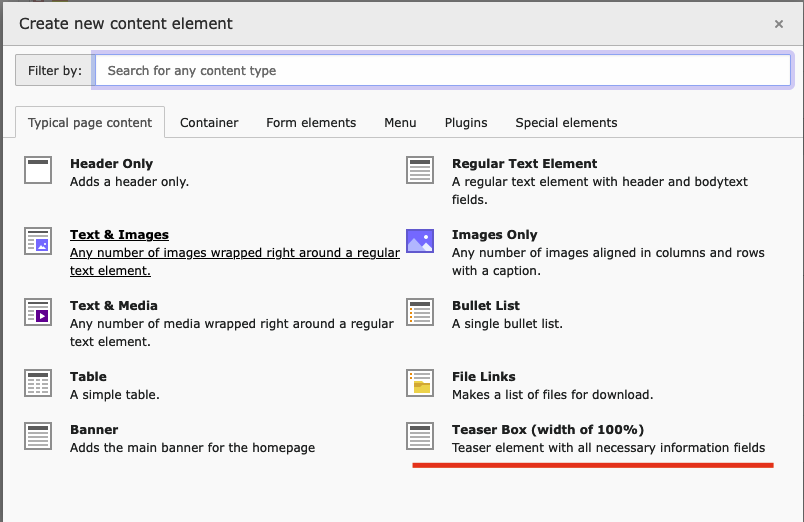The width and height of the screenshot is (804, 522).
Task: Click the Table element icon
Action: [38, 383]
